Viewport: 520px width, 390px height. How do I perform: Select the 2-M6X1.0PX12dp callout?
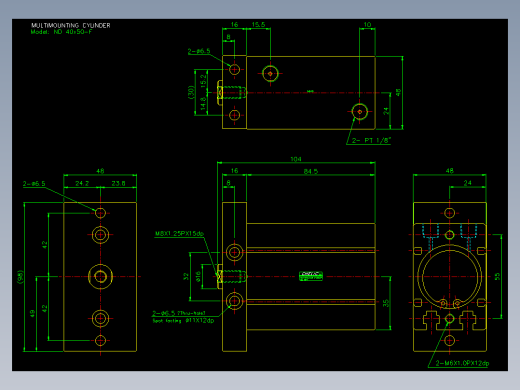(462, 363)
